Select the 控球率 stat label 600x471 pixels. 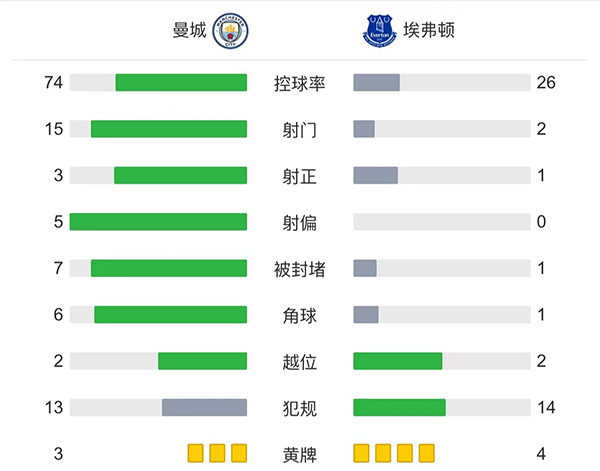[x=300, y=83]
